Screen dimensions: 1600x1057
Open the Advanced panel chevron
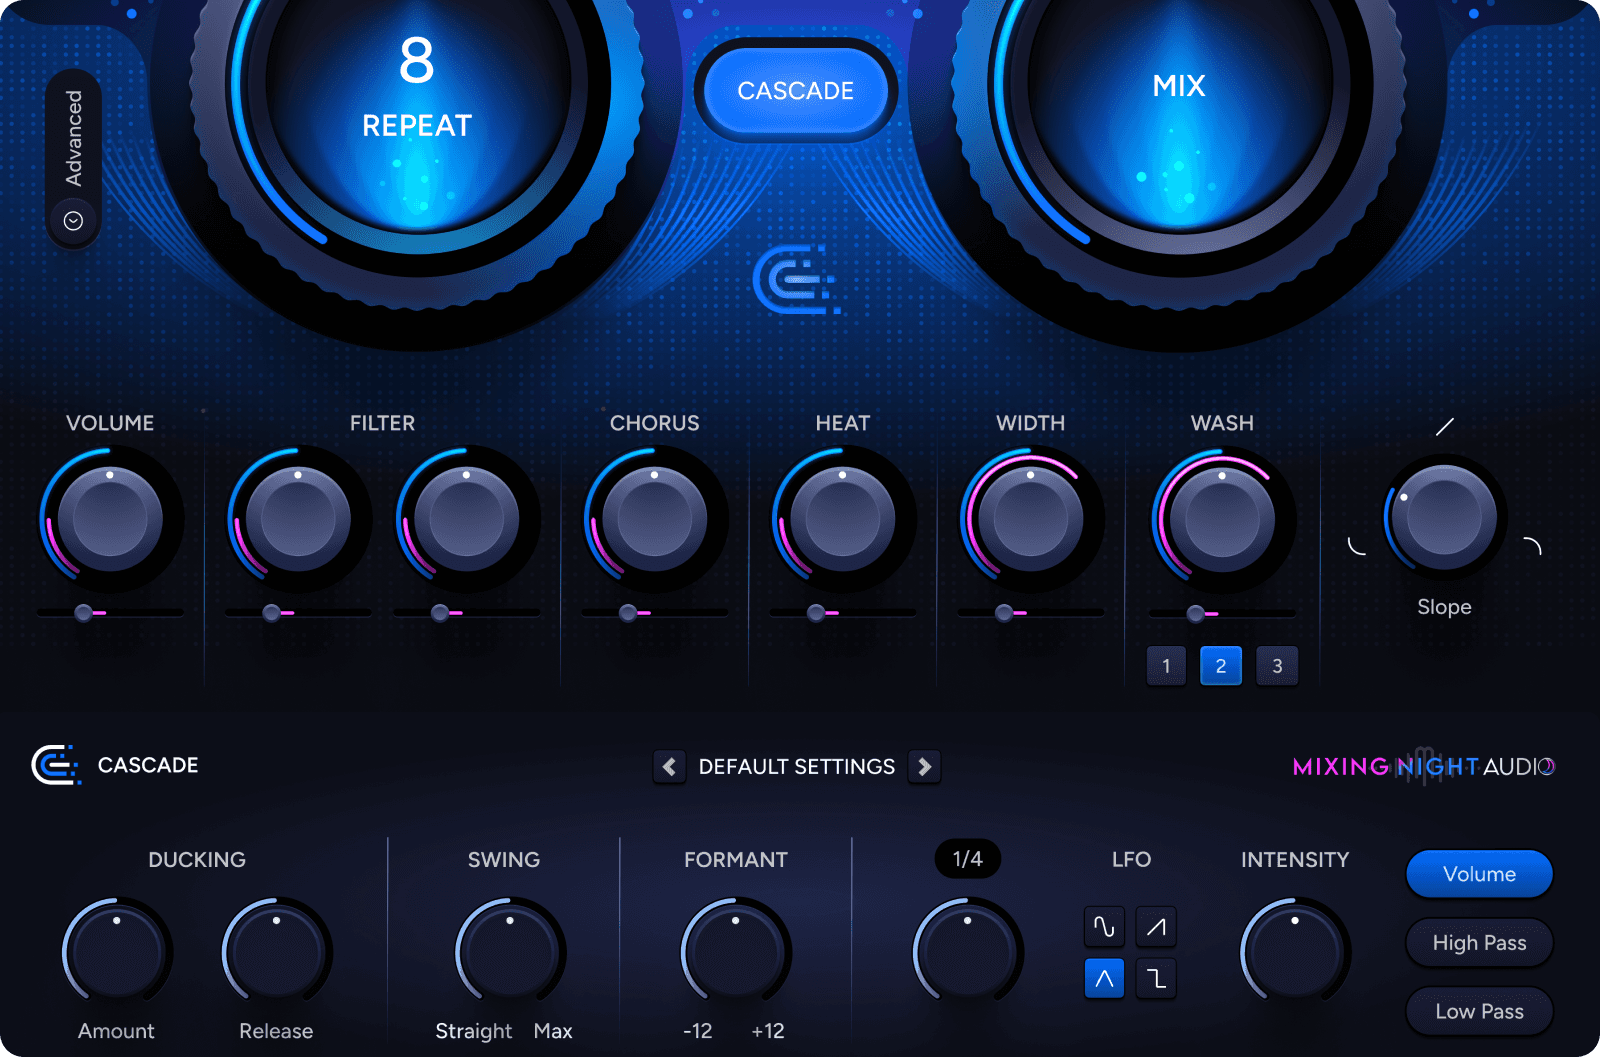coord(73,220)
